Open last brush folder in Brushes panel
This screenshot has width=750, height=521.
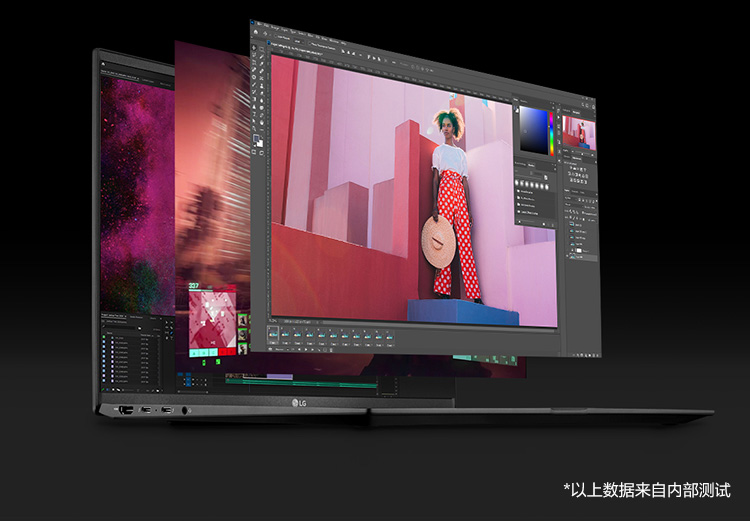coord(528,212)
